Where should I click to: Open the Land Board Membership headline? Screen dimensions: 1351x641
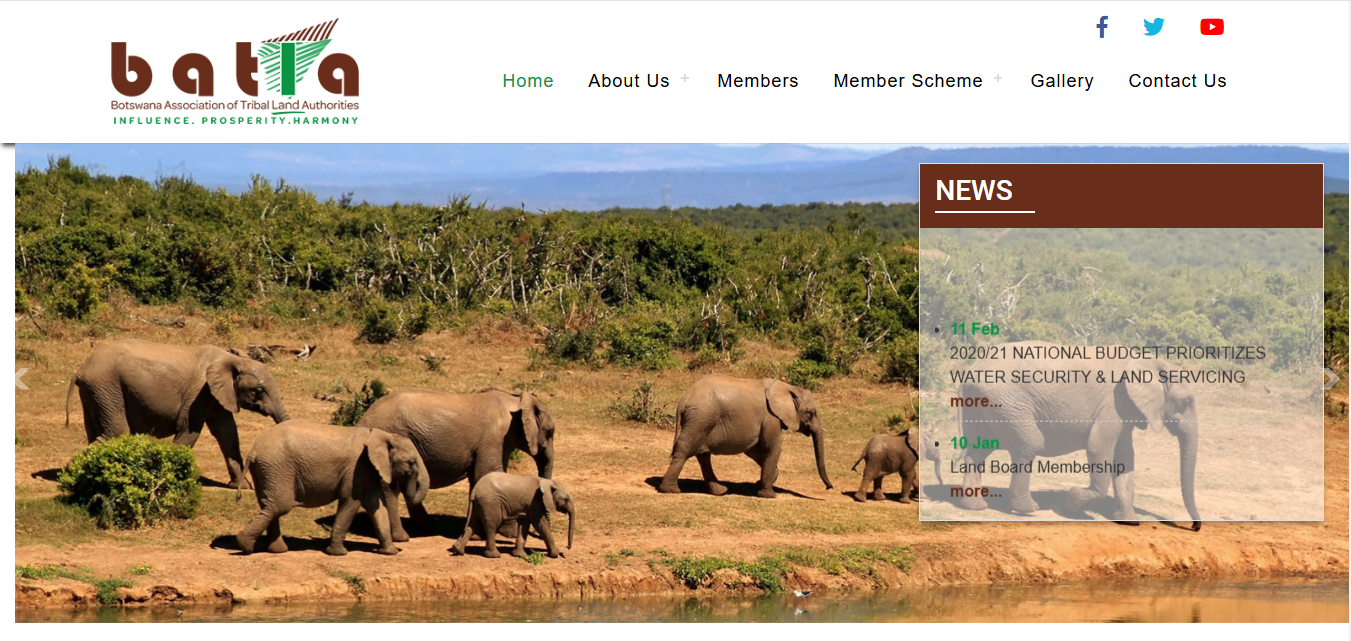pyautogui.click(x=1037, y=467)
